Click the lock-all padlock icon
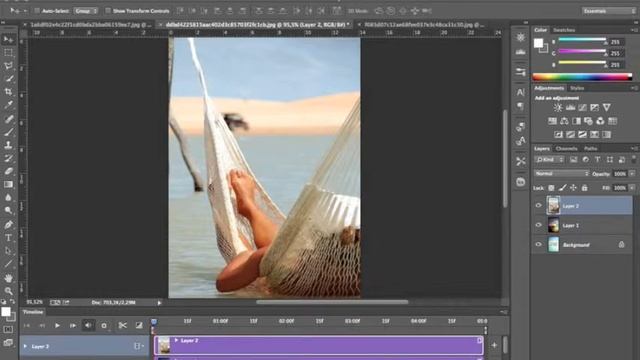Screen dimensions: 640x360 (584, 188)
